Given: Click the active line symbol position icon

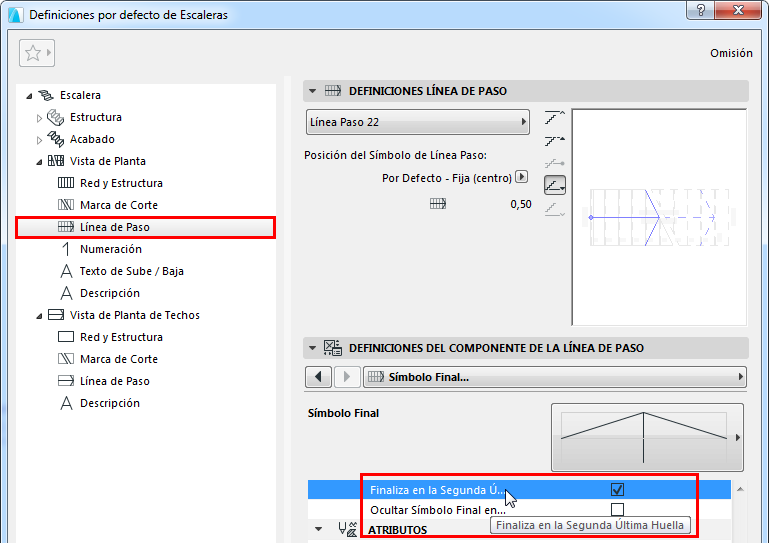Looking at the screenshot, I should [x=555, y=185].
